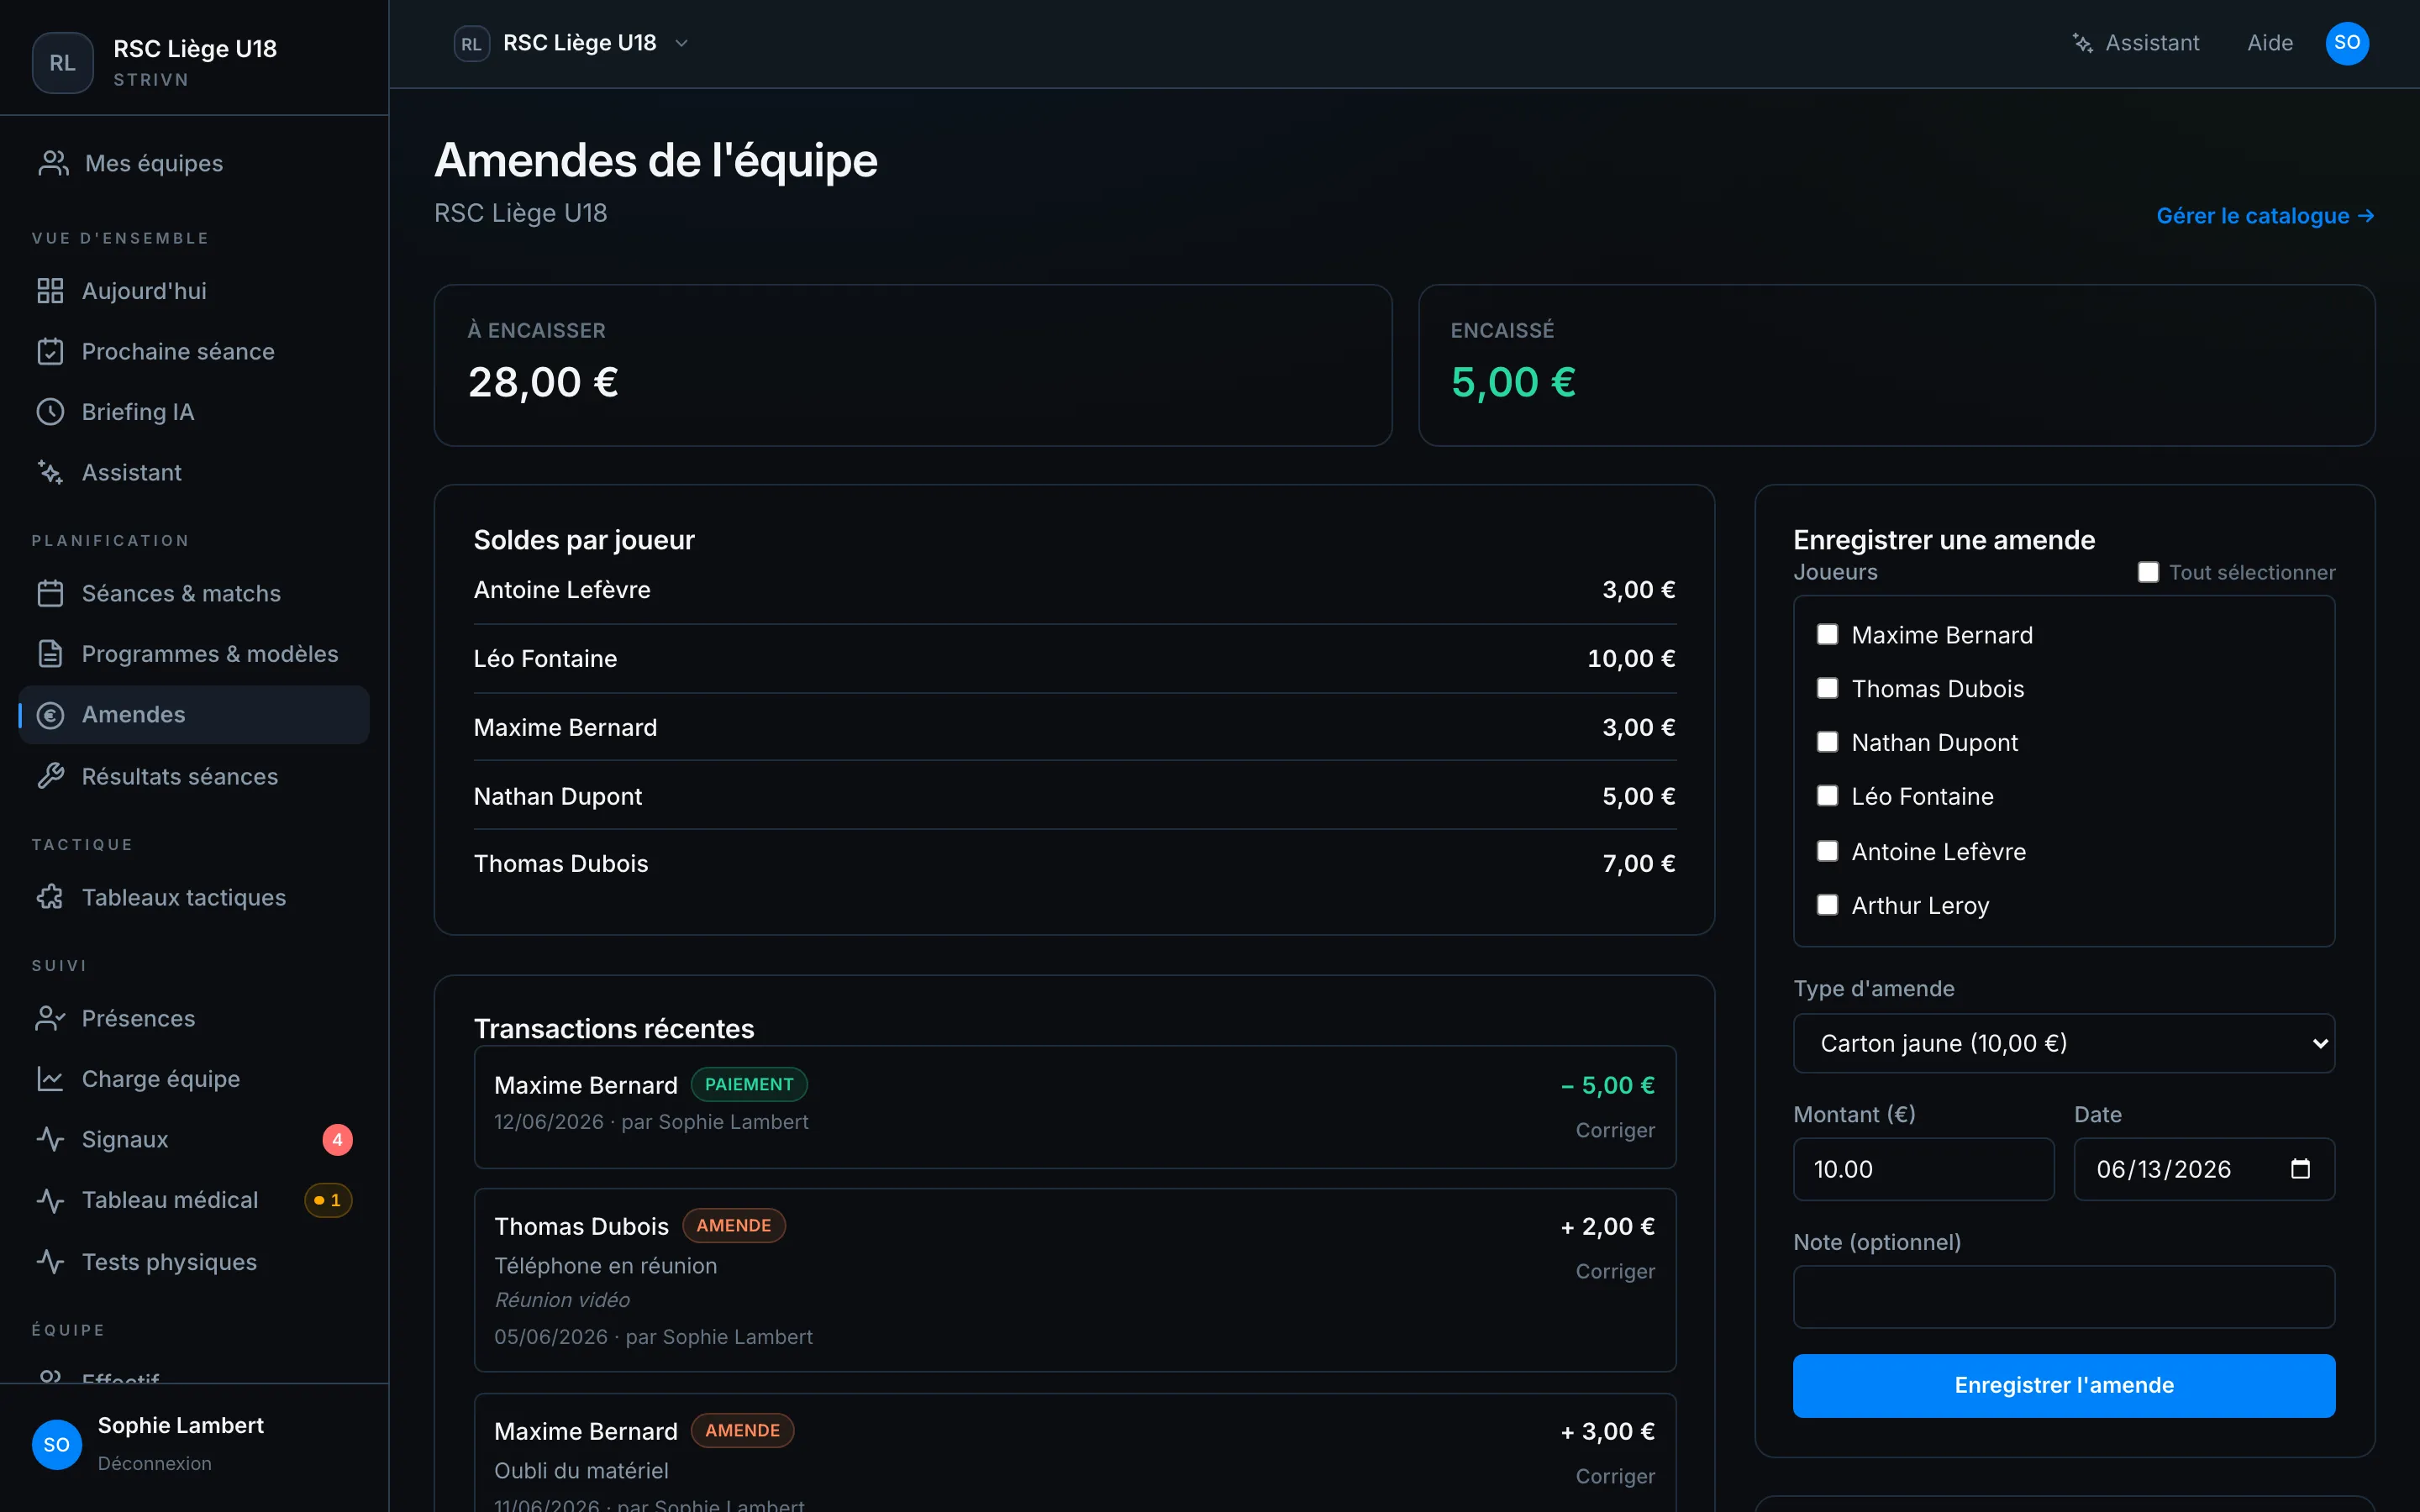This screenshot has width=2420, height=1512.
Task: Open Aujourd'hui in the sidebar
Action: 194,291
